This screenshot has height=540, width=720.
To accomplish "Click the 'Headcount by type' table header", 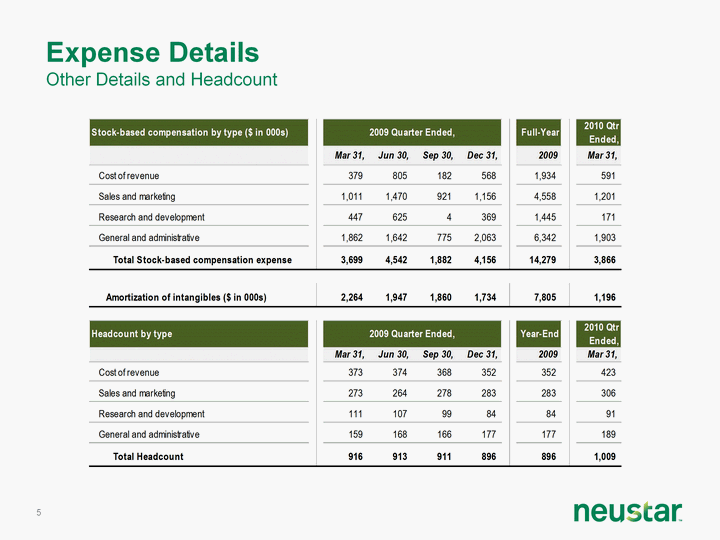I will [x=198, y=334].
